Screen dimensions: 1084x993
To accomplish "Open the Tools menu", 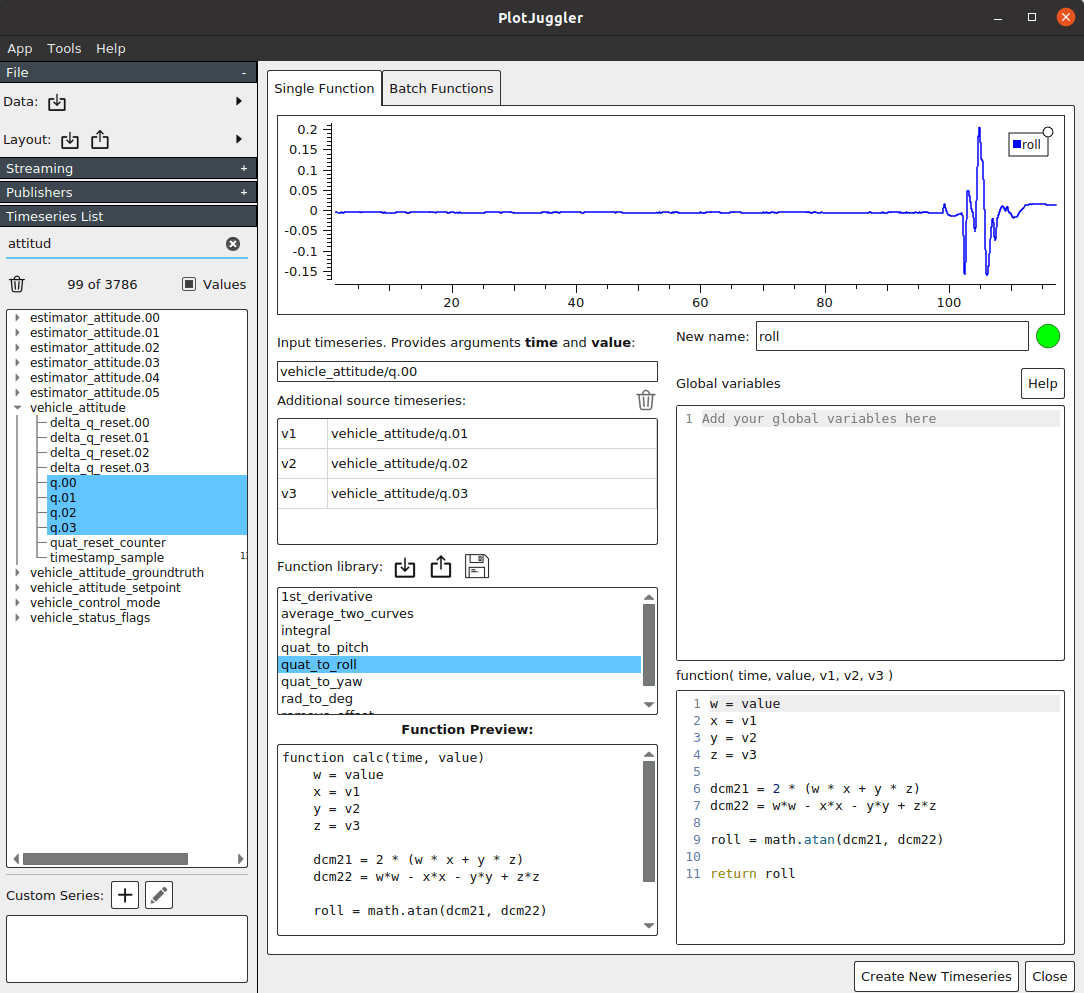I will pos(64,48).
